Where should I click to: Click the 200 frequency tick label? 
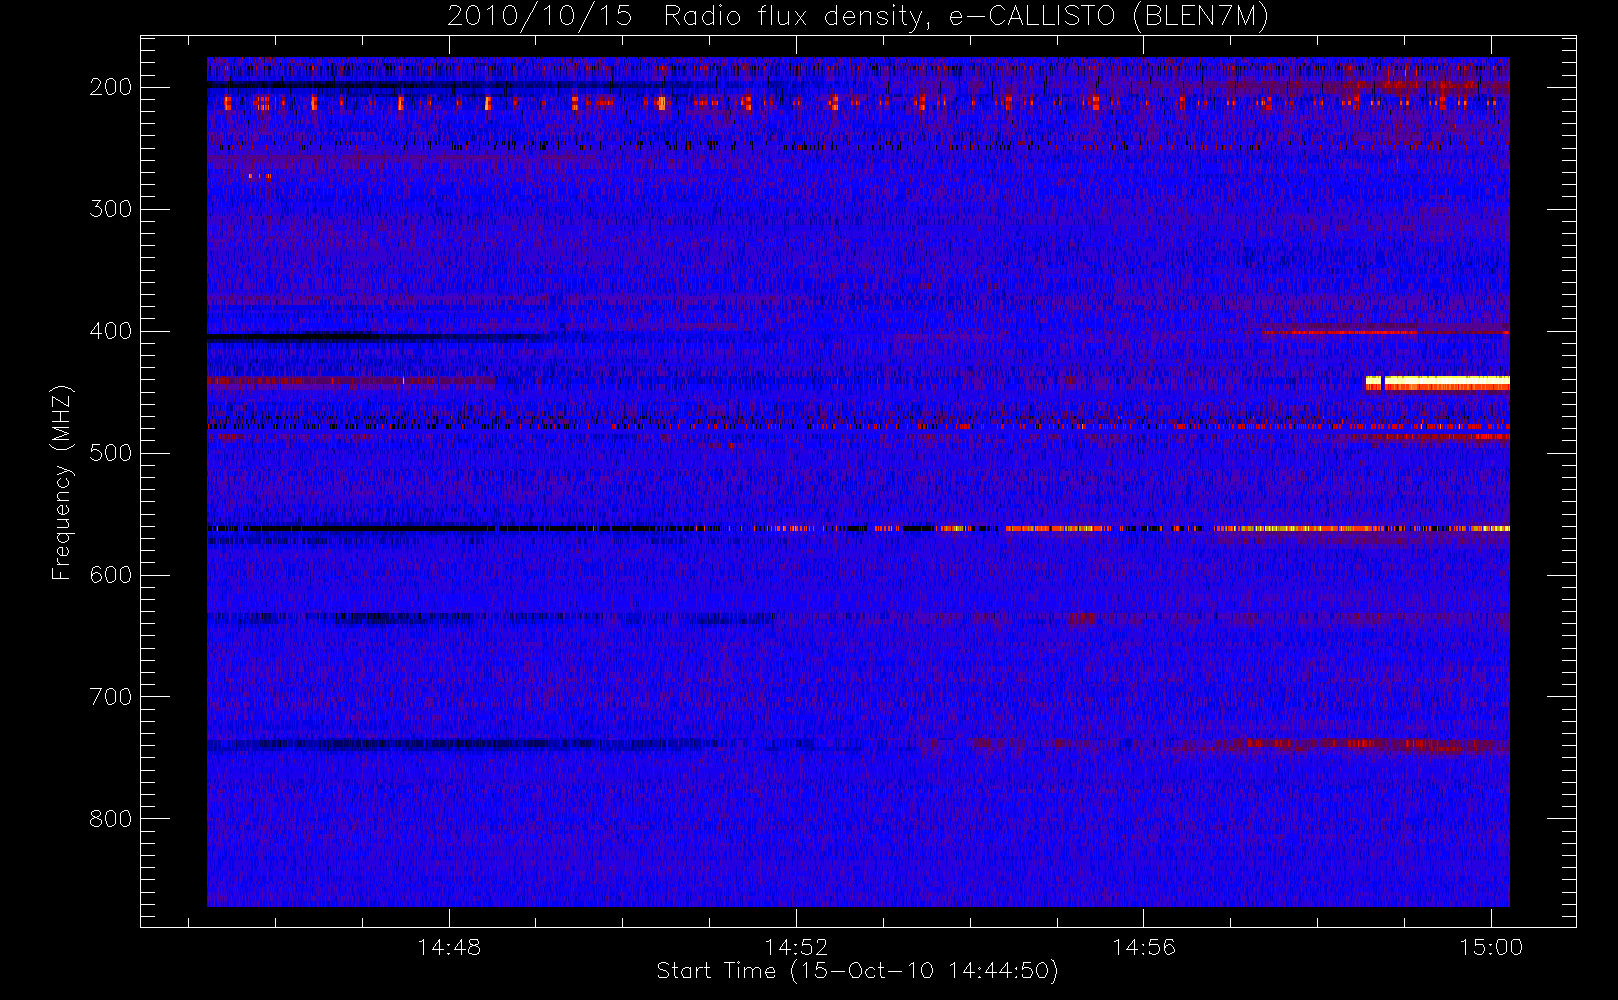111,87
